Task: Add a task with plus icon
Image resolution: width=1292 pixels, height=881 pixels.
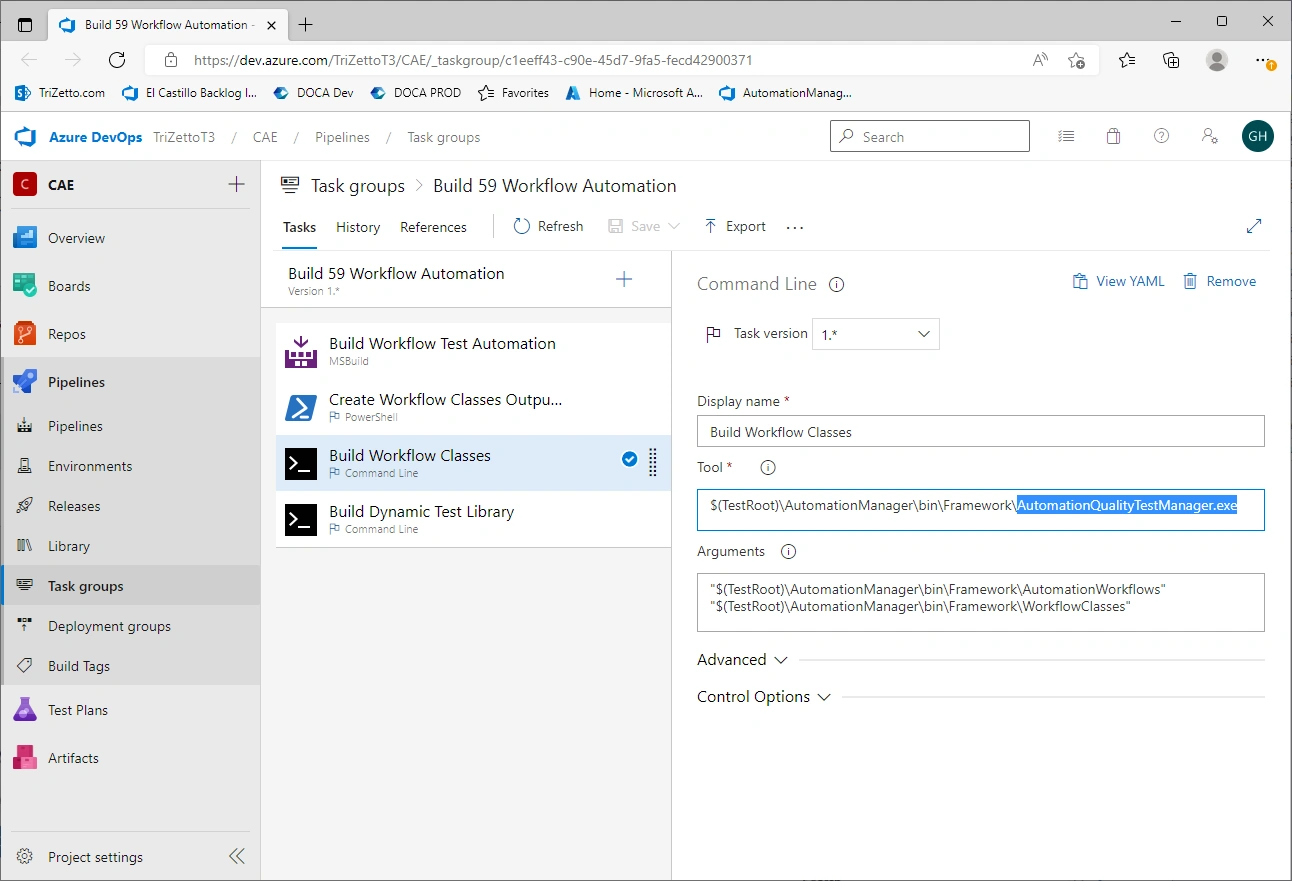Action: pos(624,279)
